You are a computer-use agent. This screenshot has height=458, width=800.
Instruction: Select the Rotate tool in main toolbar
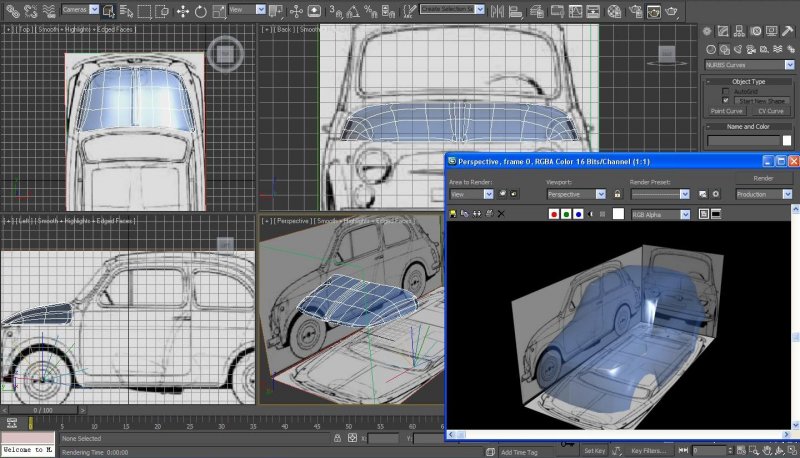(x=201, y=11)
